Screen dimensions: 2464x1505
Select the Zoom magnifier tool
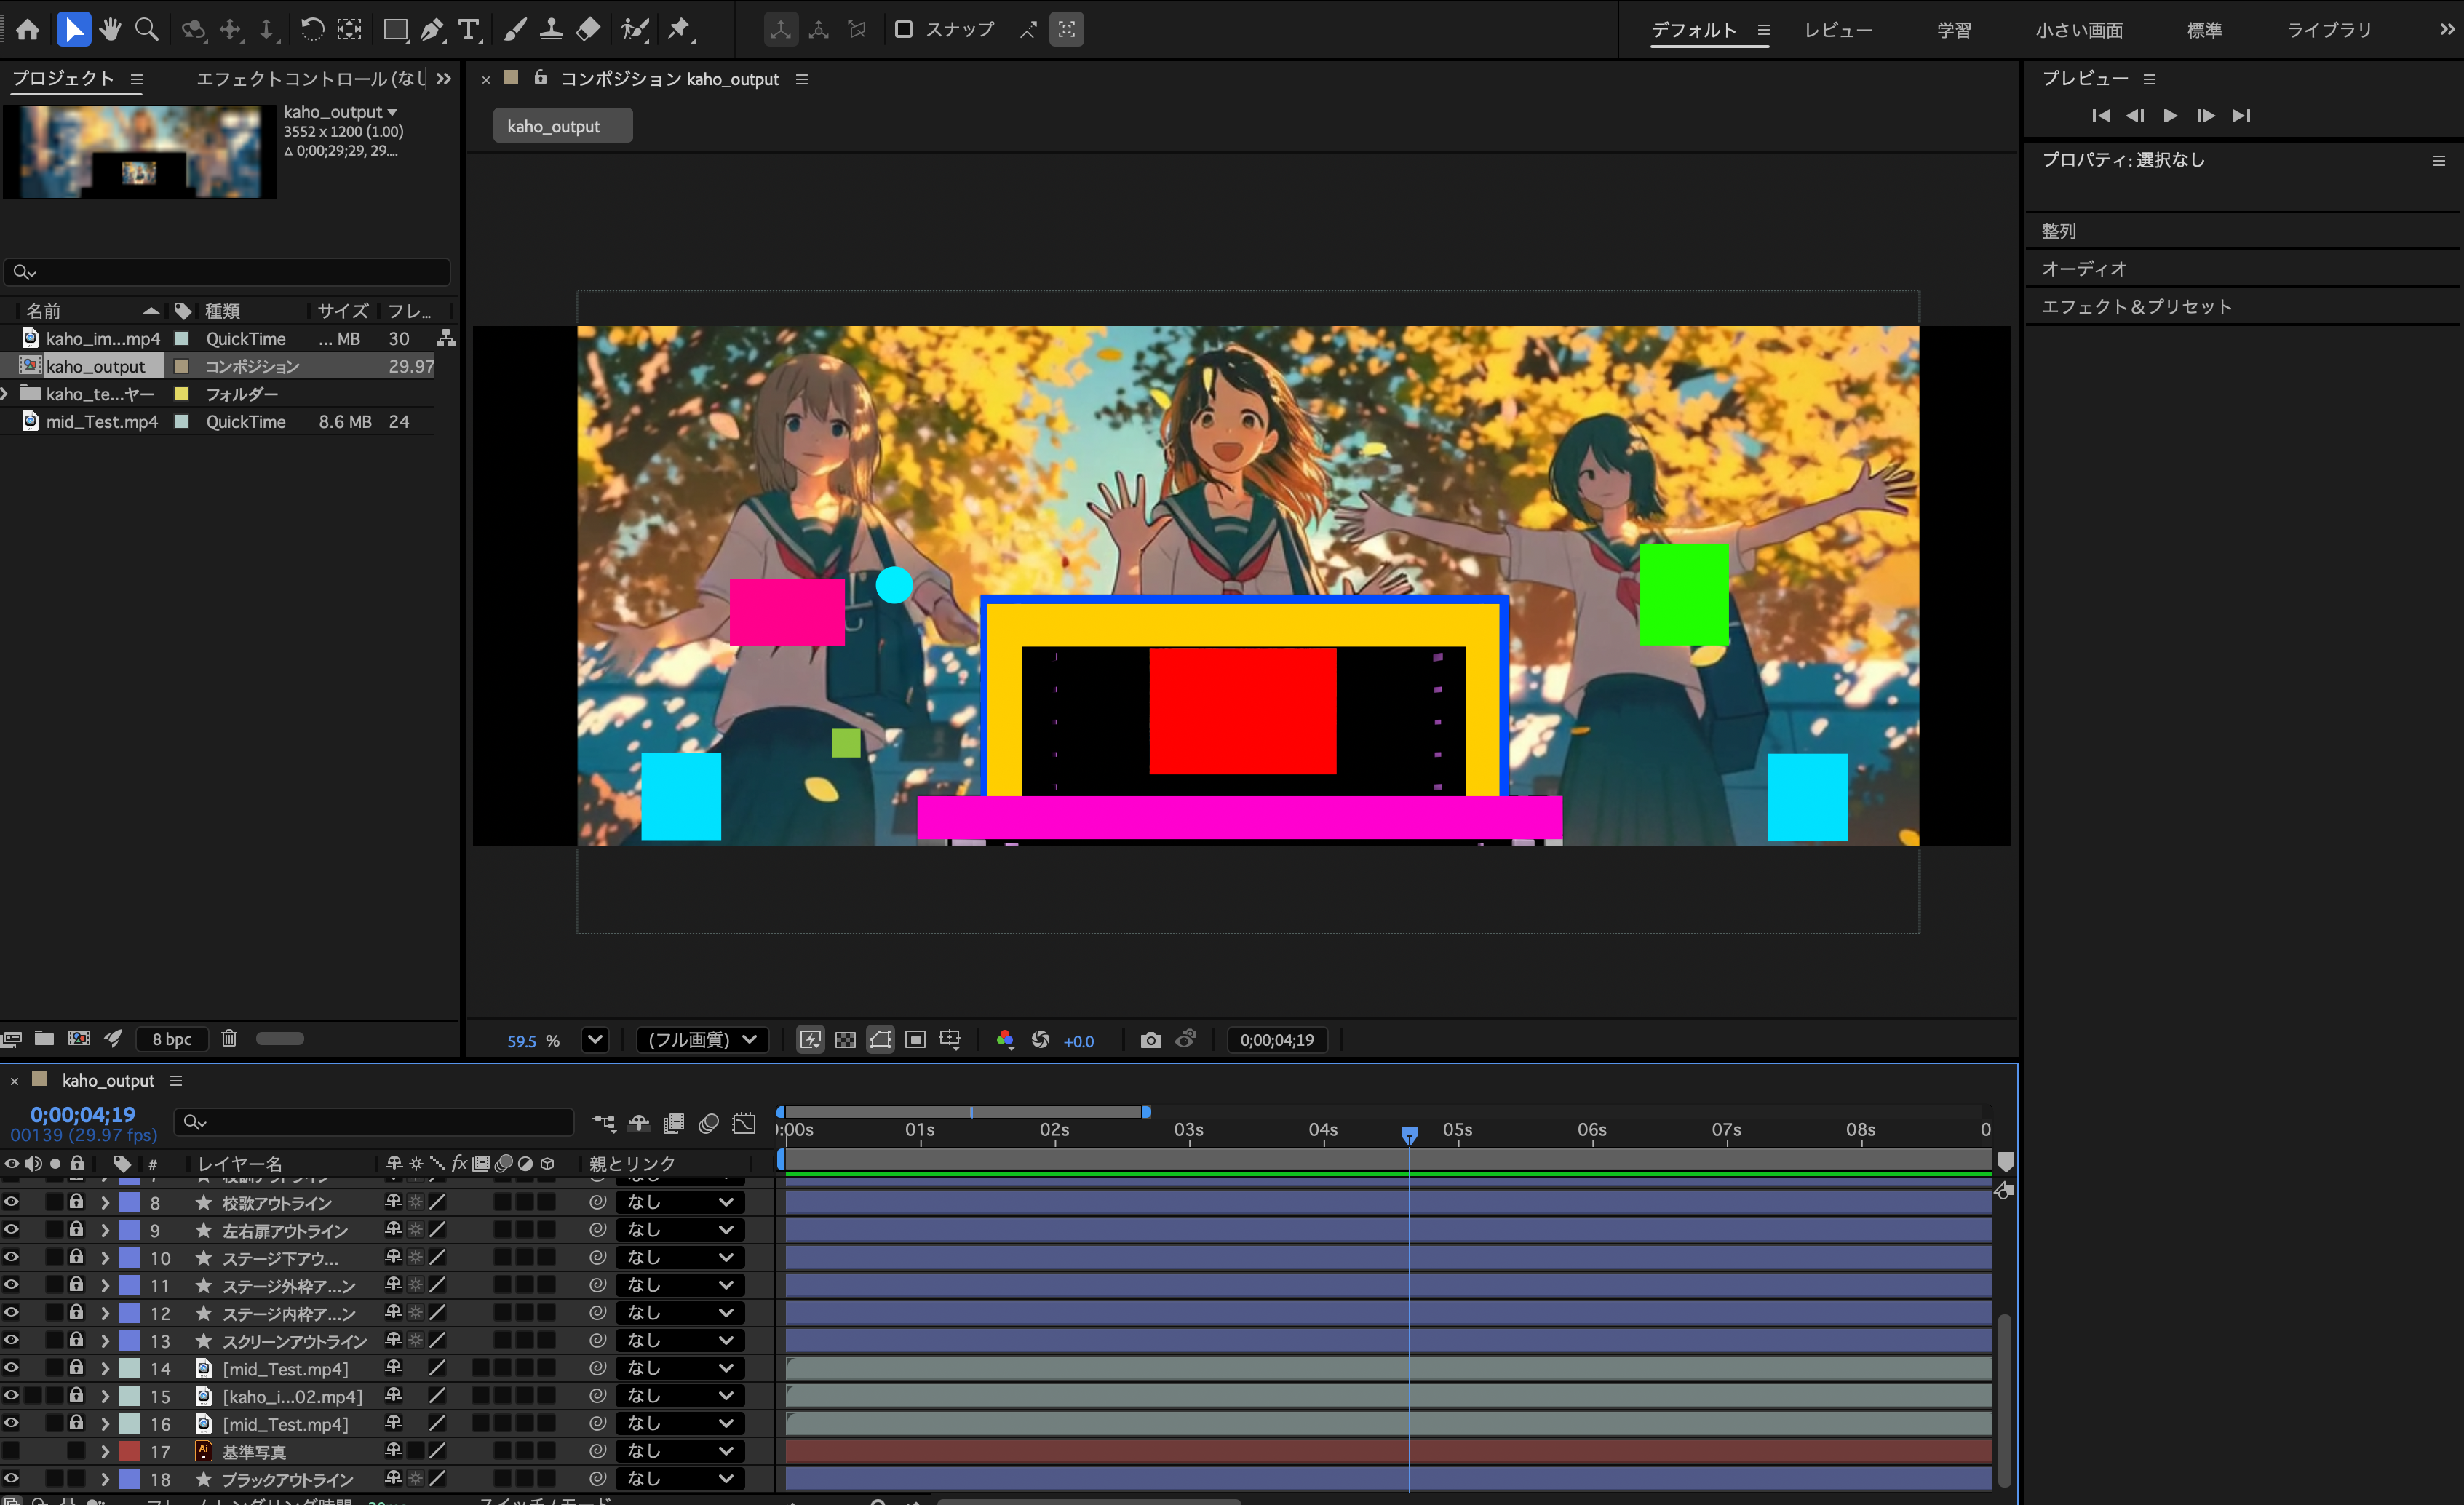tap(147, 30)
